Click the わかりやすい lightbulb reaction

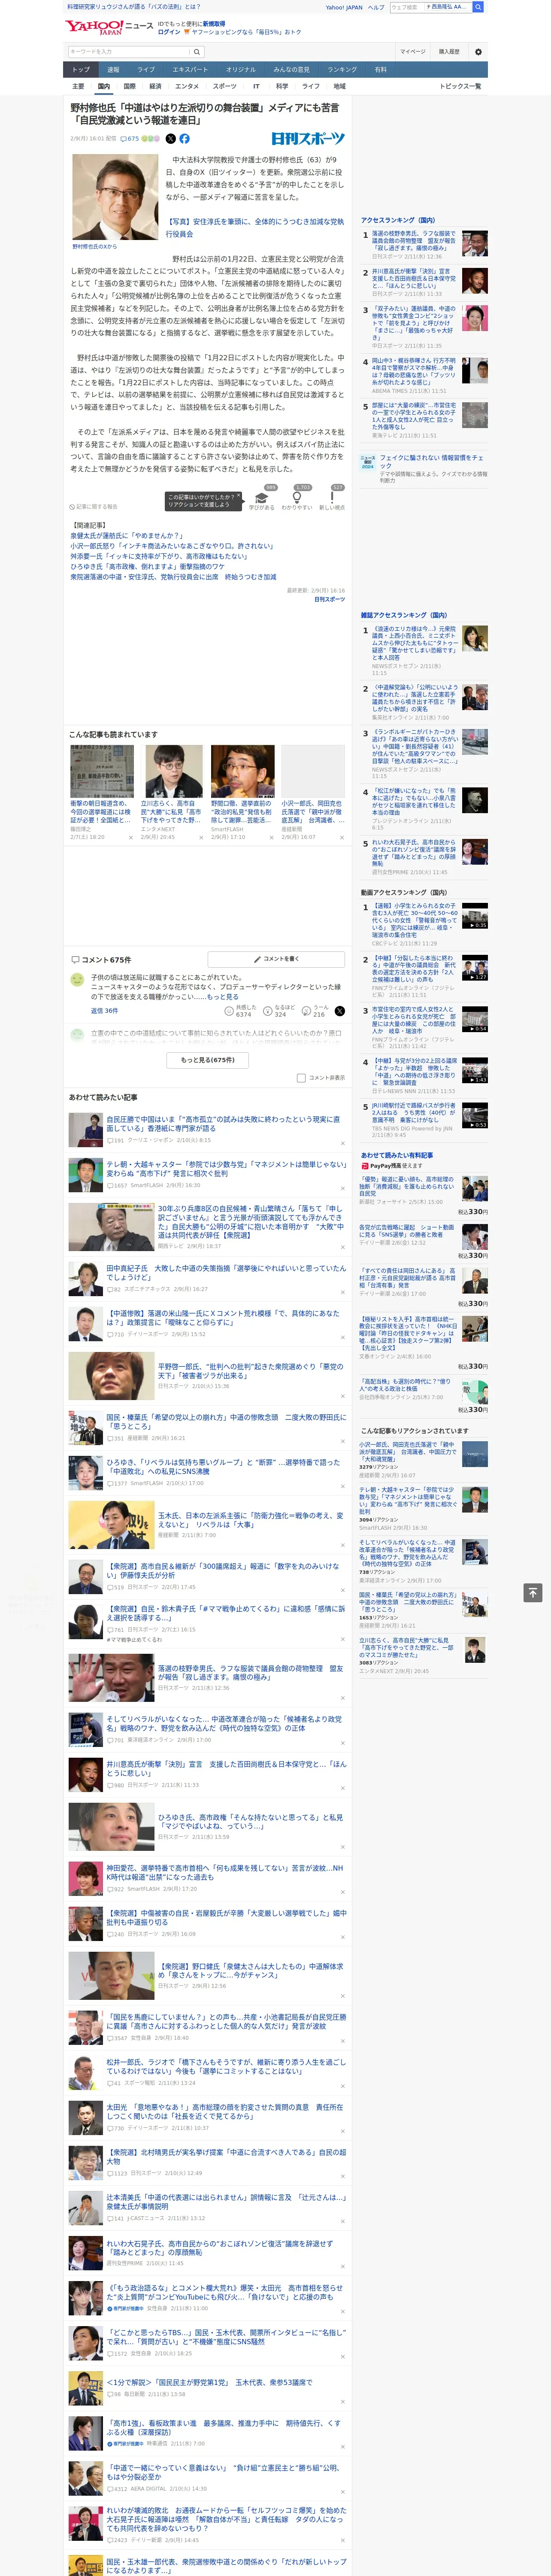point(297,498)
